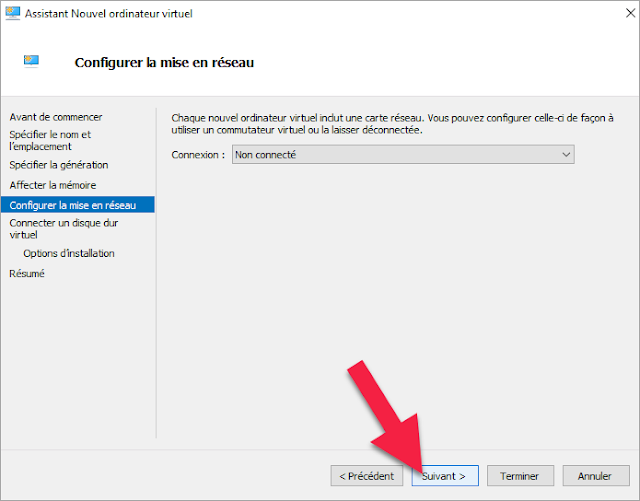Image resolution: width=640 pixels, height=501 pixels.
Task: Click the virtual machine icon beside the heading
Action: [x=31, y=60]
